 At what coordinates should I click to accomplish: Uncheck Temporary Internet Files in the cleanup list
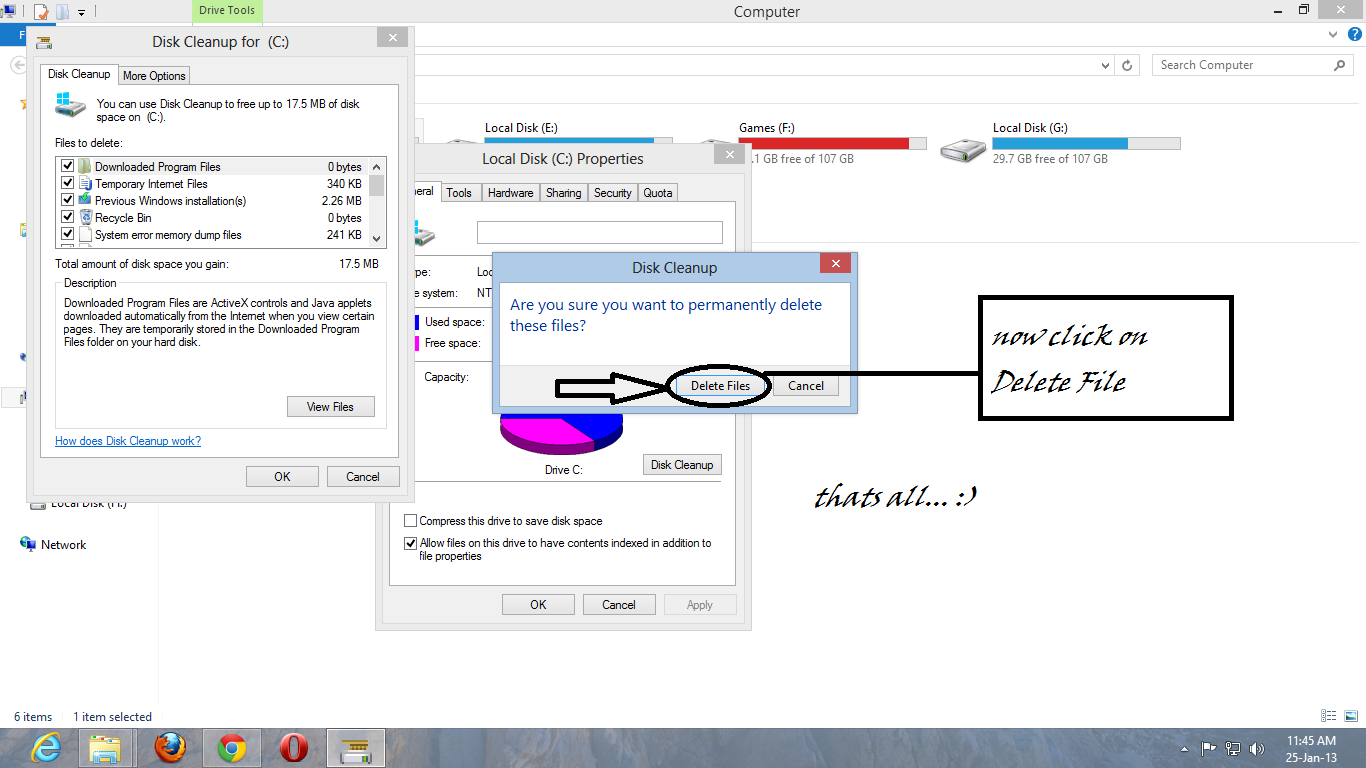(67, 183)
